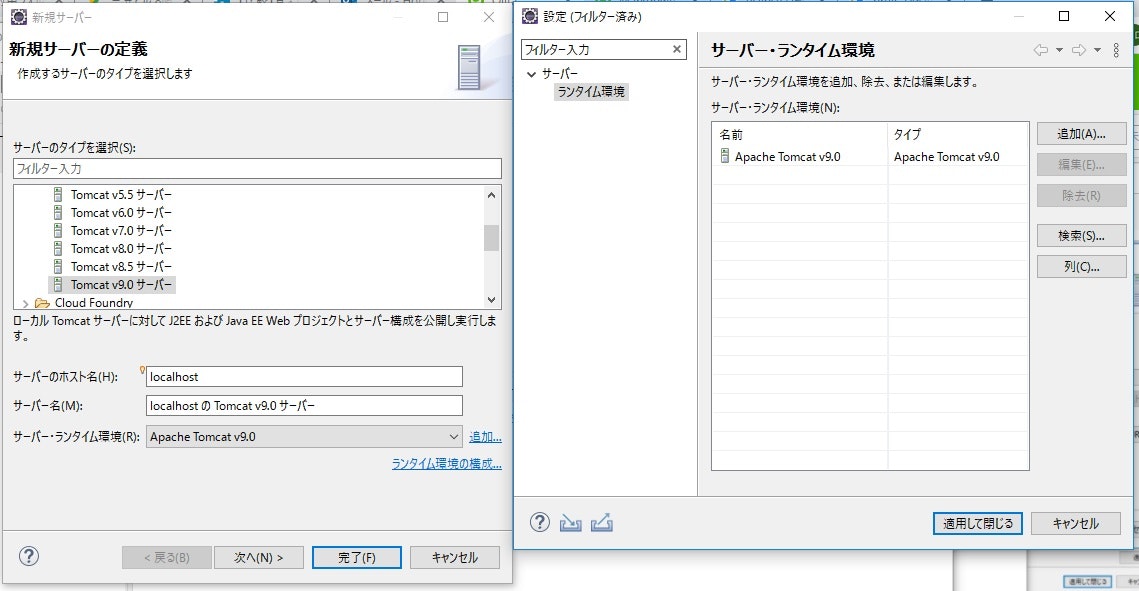This screenshot has width=1139, height=591.
Task: Click the server type filter field
Action: coord(257,168)
